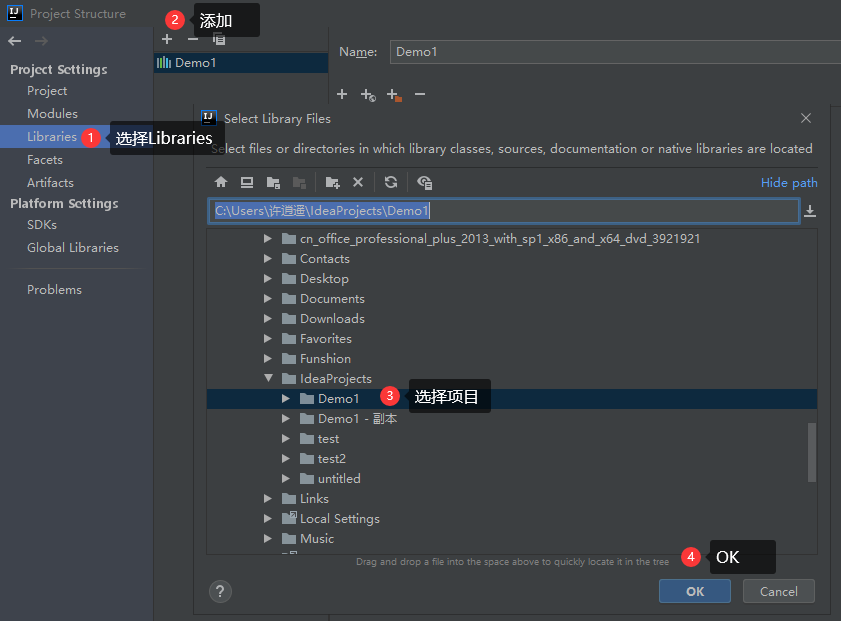Select Demo1 library in the list
841x621 pixels.
241,63
